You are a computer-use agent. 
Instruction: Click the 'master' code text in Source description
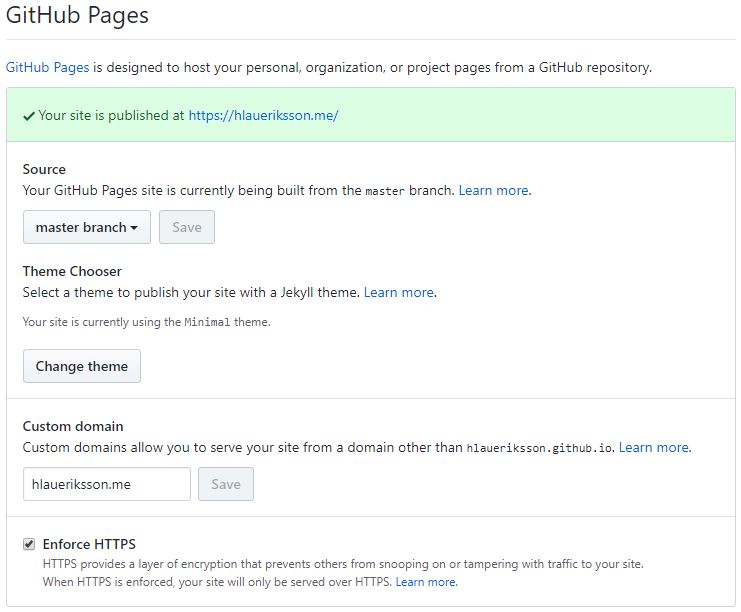385,191
